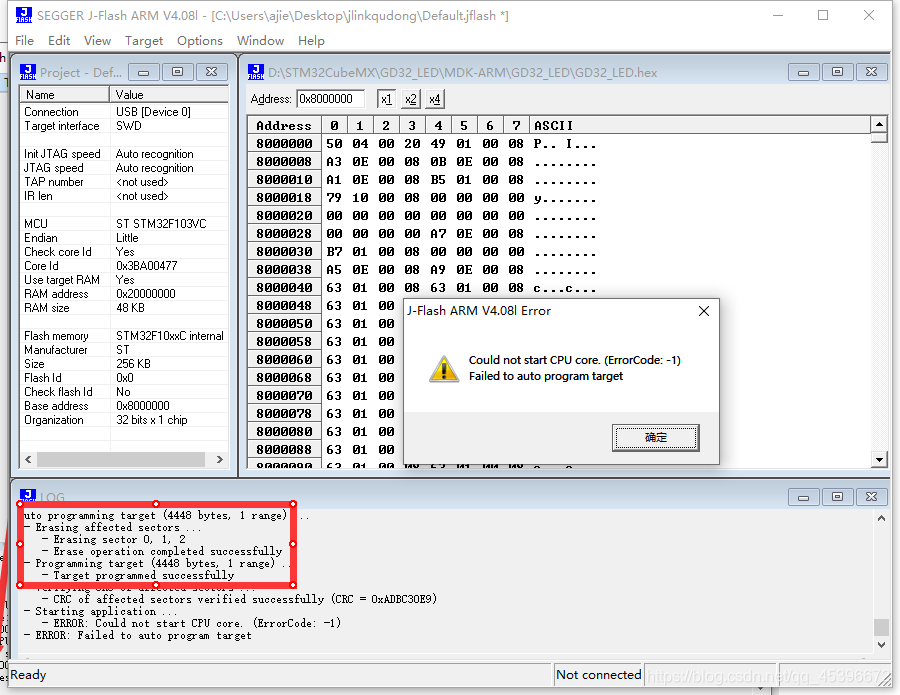
Task: Click hex address row 8000018
Action: (x=284, y=197)
